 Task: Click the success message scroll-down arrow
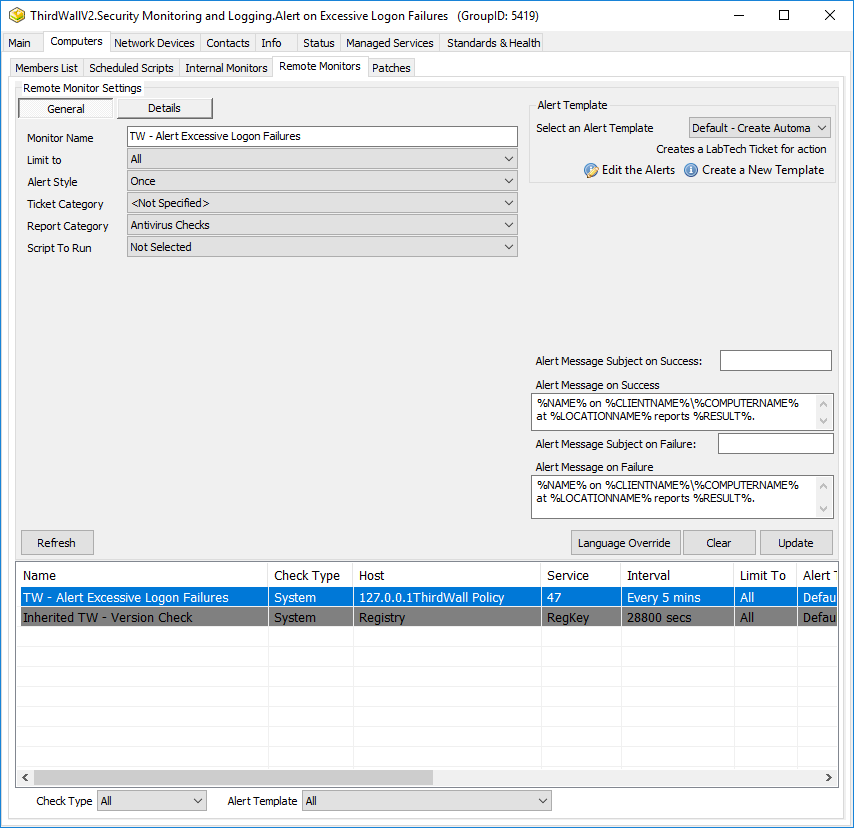tap(824, 421)
